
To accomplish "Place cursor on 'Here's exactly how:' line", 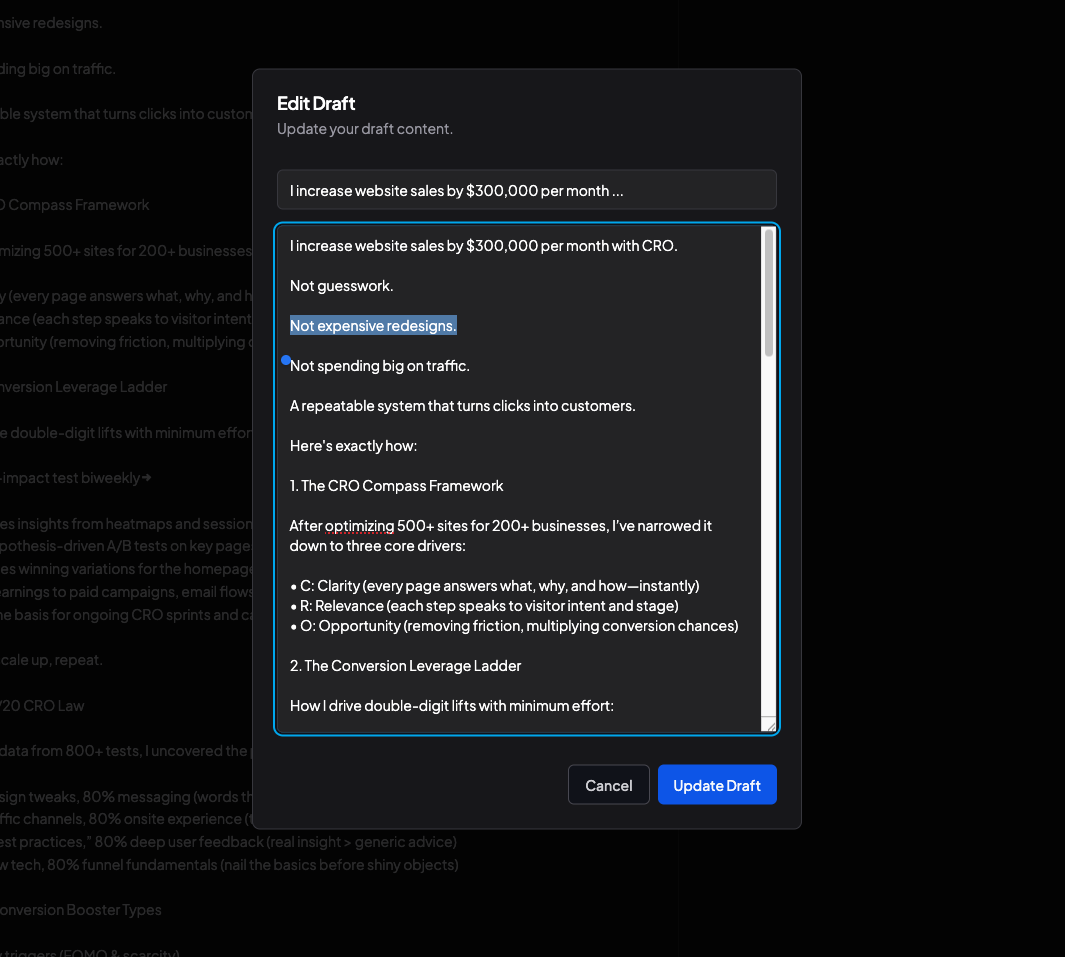I will pos(353,446).
